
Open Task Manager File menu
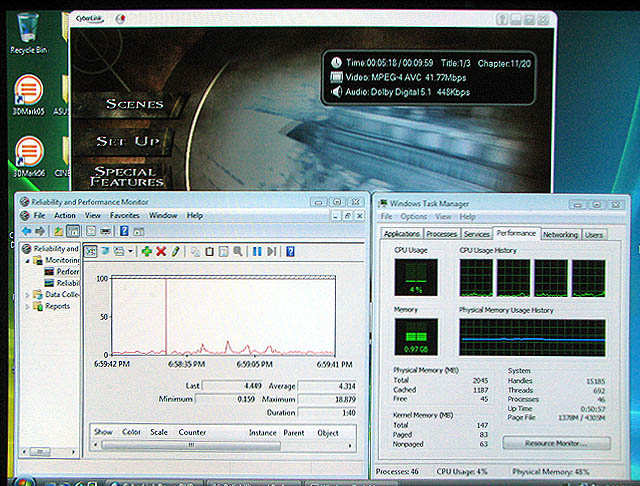click(386, 216)
